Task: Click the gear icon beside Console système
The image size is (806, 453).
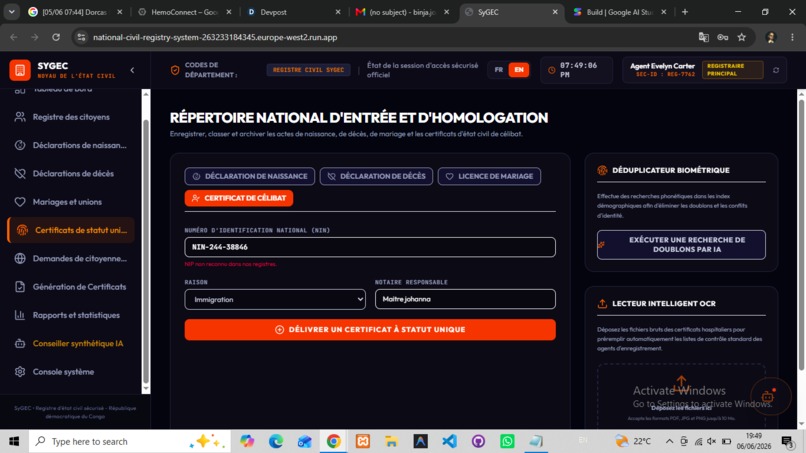Action: 20,372
